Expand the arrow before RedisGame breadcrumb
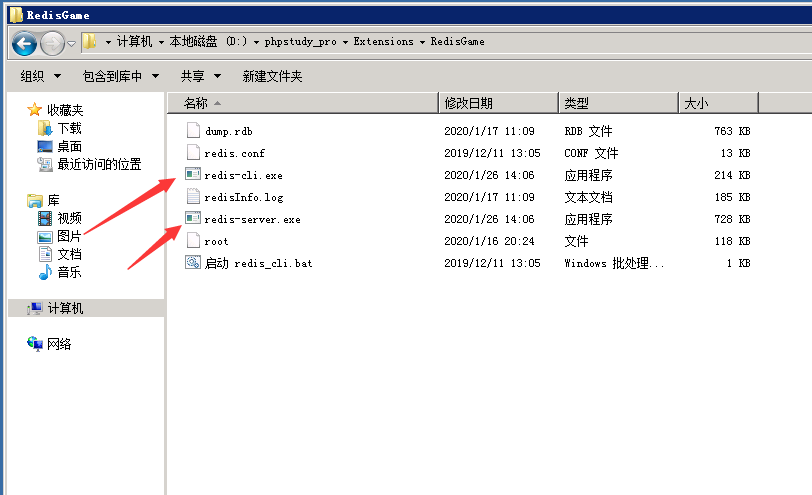The image size is (812, 495). [423, 42]
